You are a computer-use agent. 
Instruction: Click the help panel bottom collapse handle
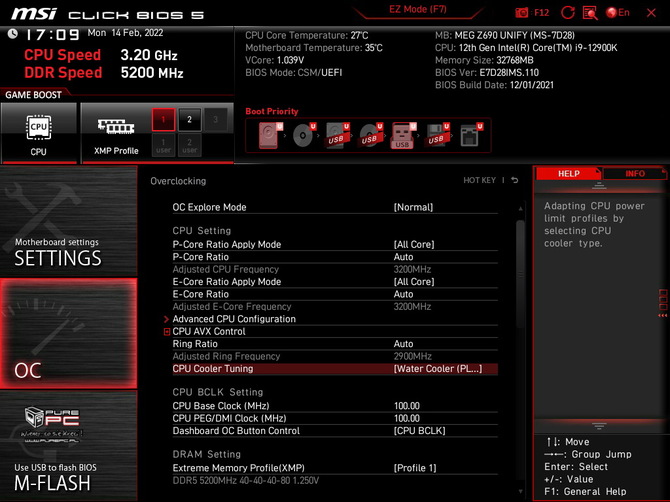599,426
